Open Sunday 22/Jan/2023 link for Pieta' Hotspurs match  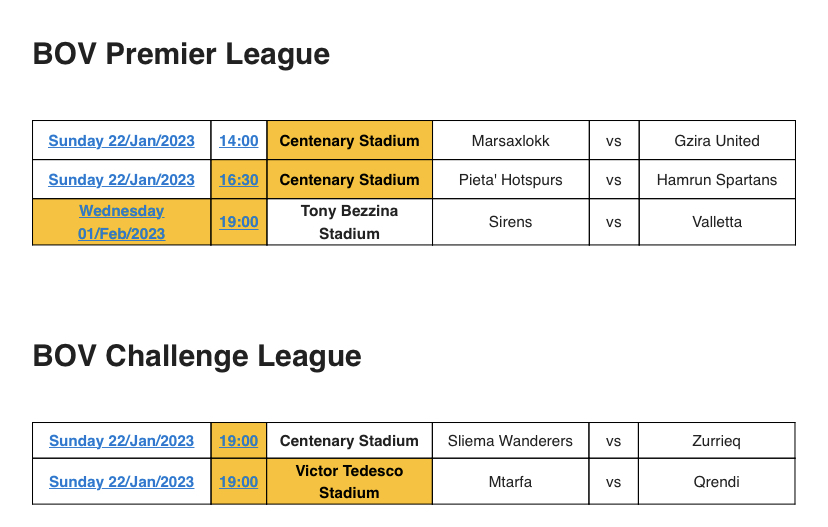pos(121,180)
